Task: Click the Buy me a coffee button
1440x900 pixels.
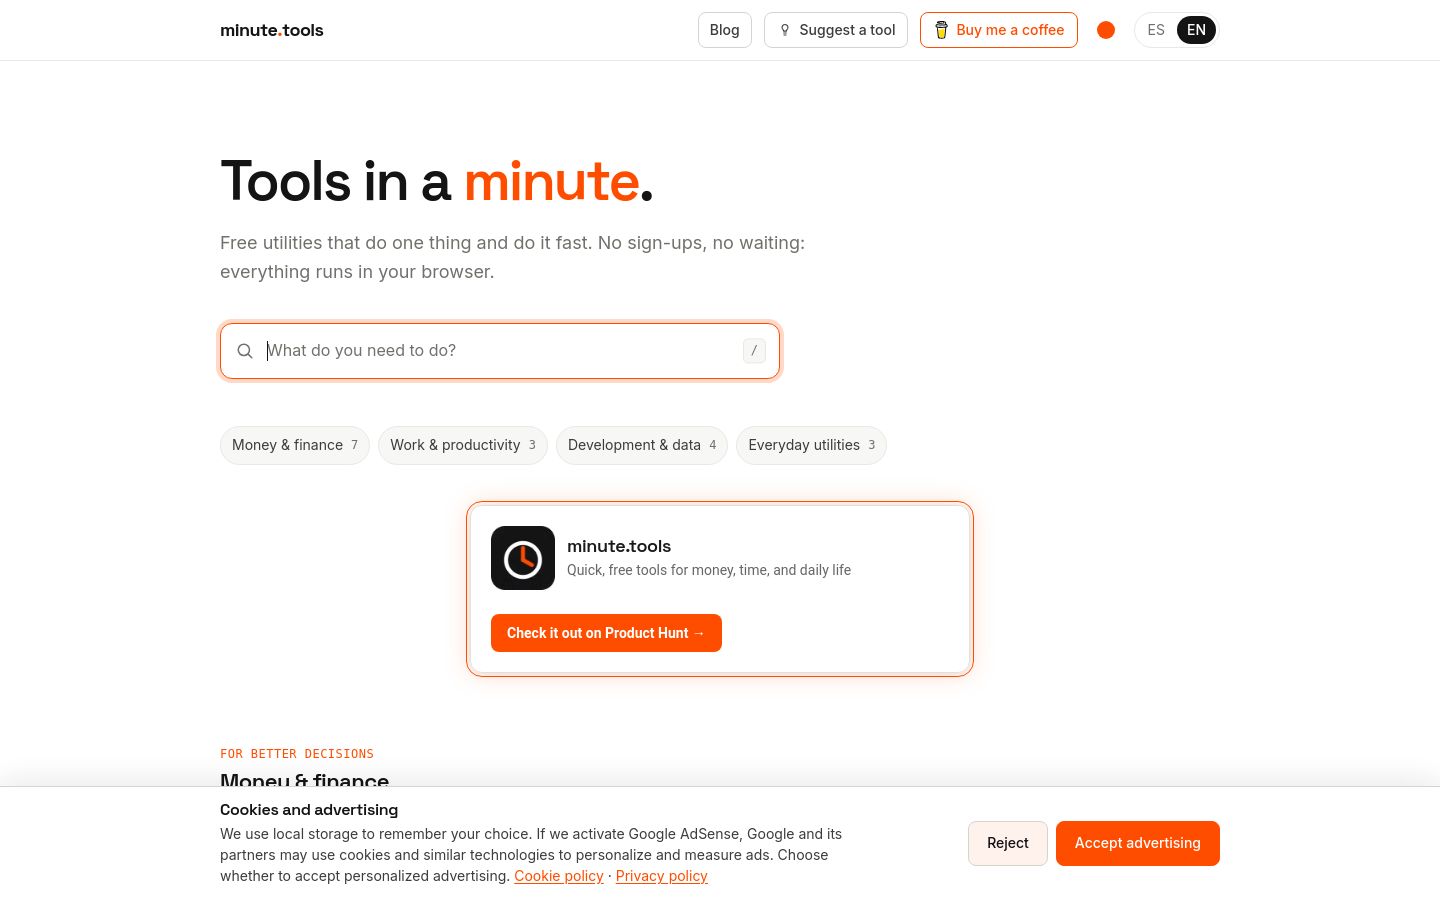Action: pyautogui.click(x=999, y=30)
